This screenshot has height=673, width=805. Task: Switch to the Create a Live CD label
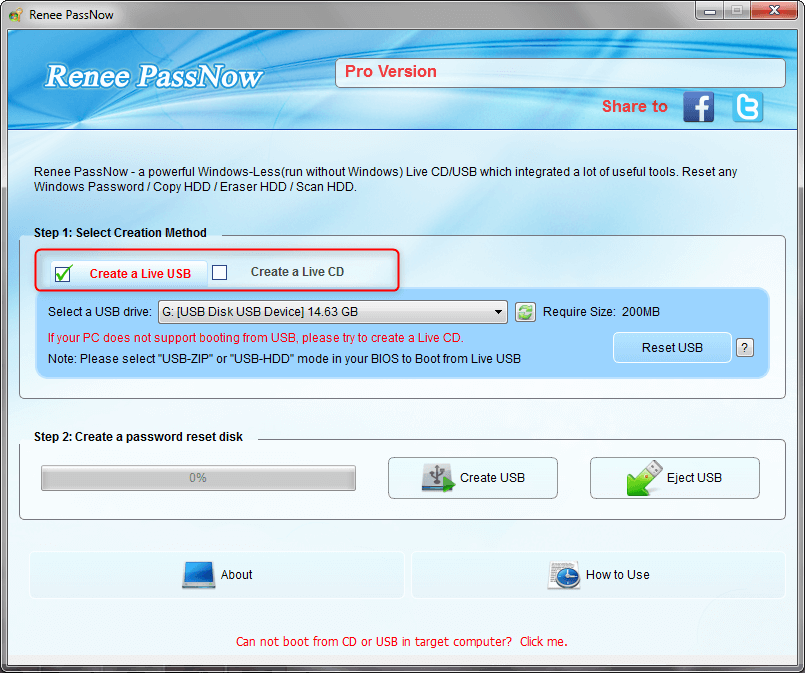tap(297, 272)
